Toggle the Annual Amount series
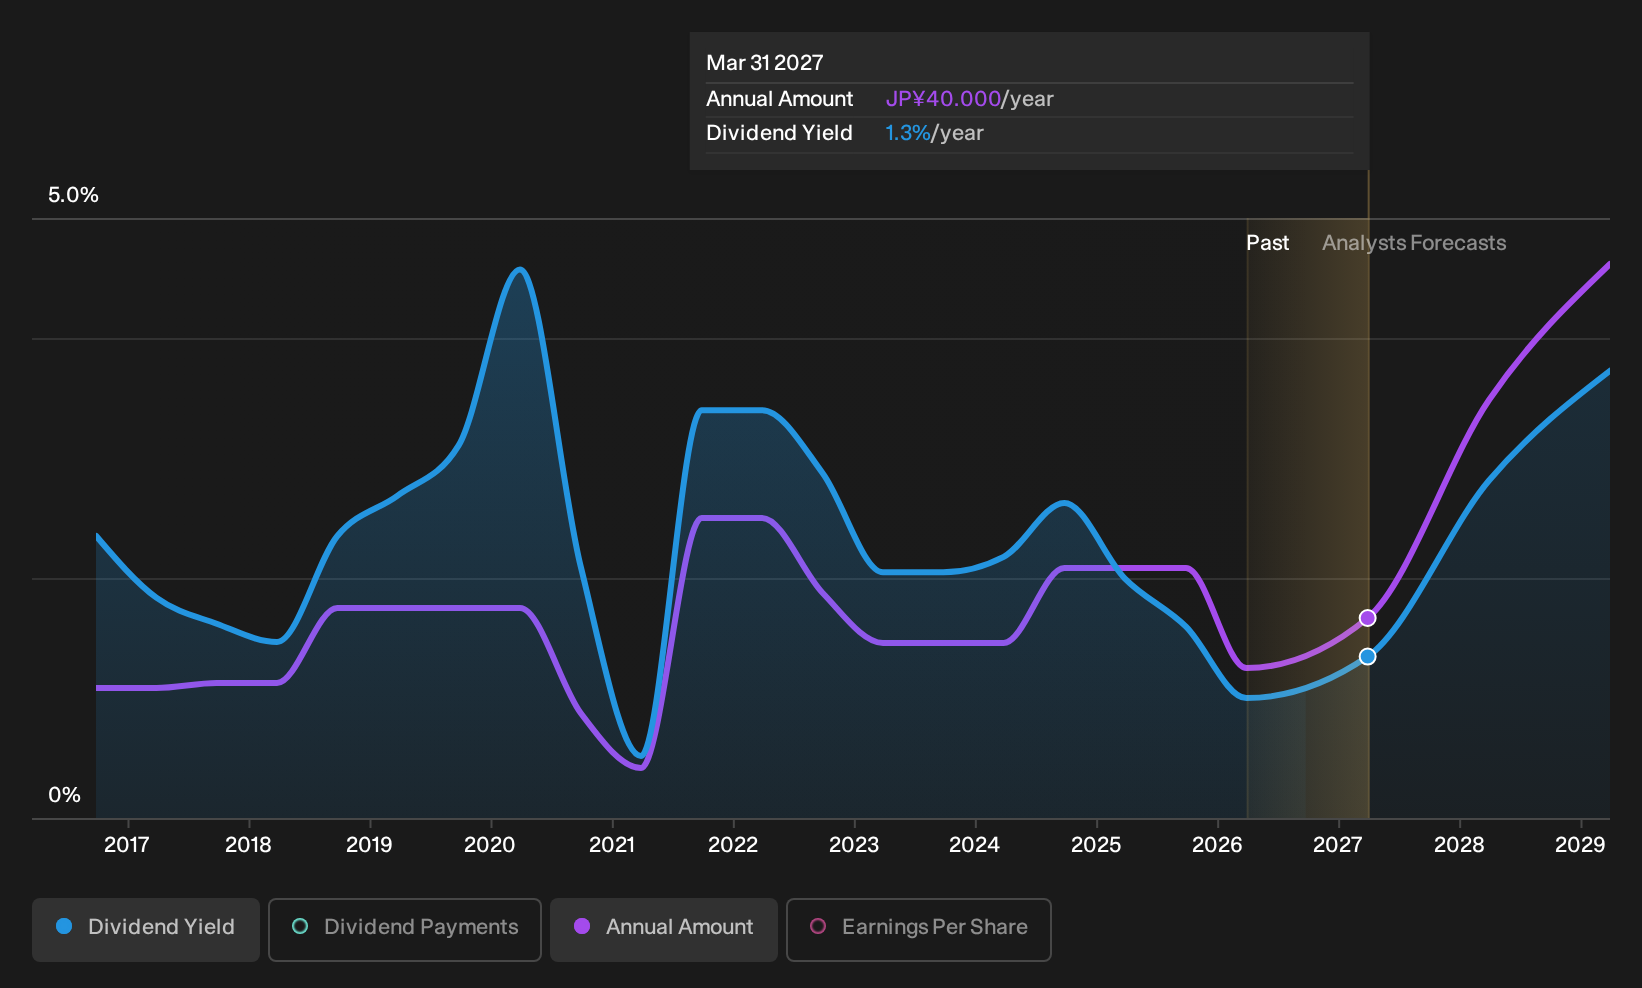 (x=664, y=929)
